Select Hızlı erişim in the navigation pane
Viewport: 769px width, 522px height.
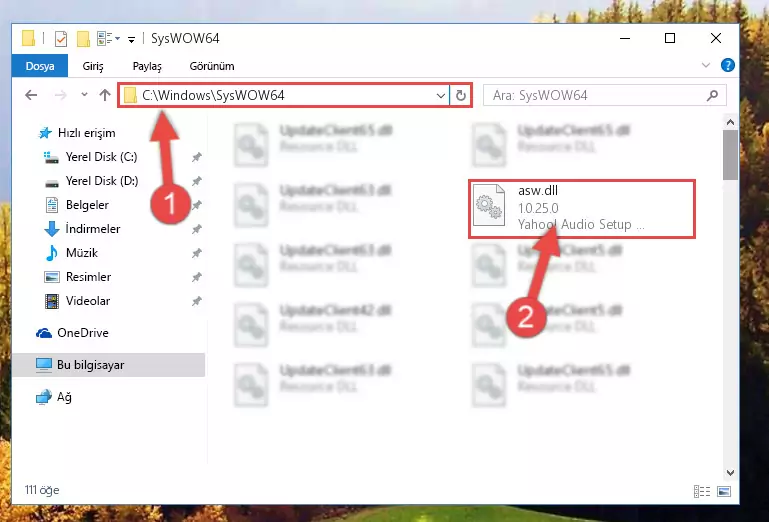tap(77, 133)
